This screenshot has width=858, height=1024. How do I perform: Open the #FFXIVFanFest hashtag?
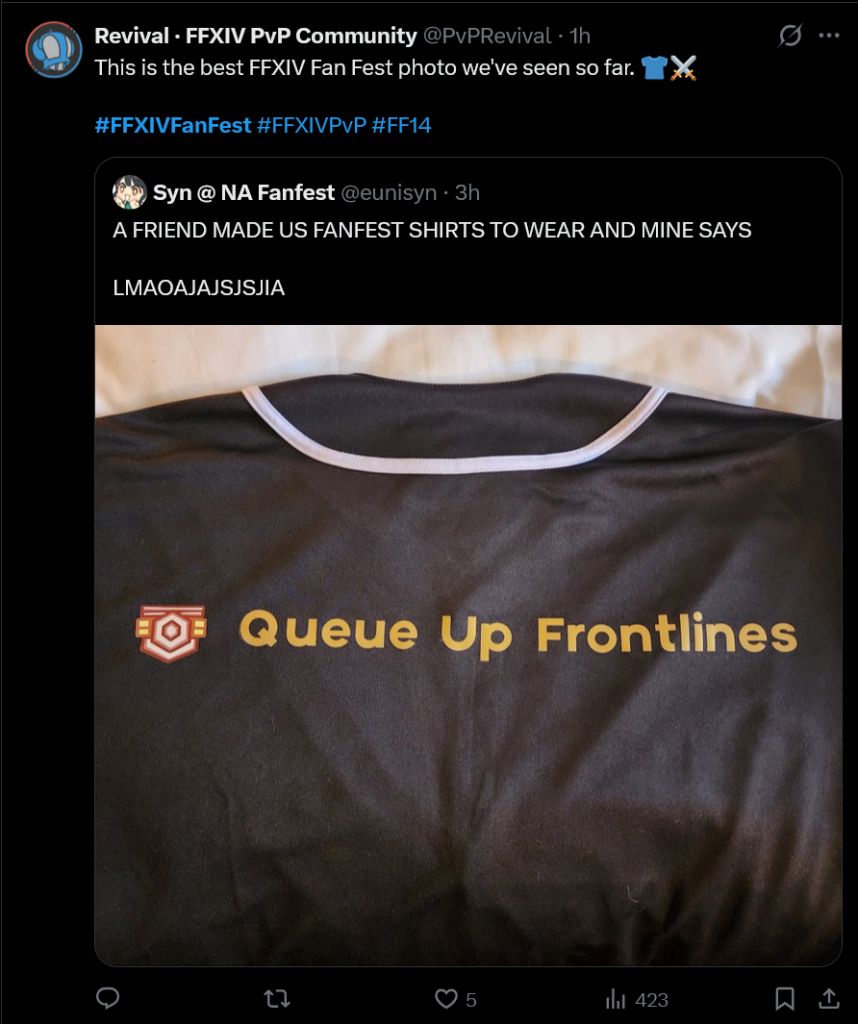pos(173,125)
